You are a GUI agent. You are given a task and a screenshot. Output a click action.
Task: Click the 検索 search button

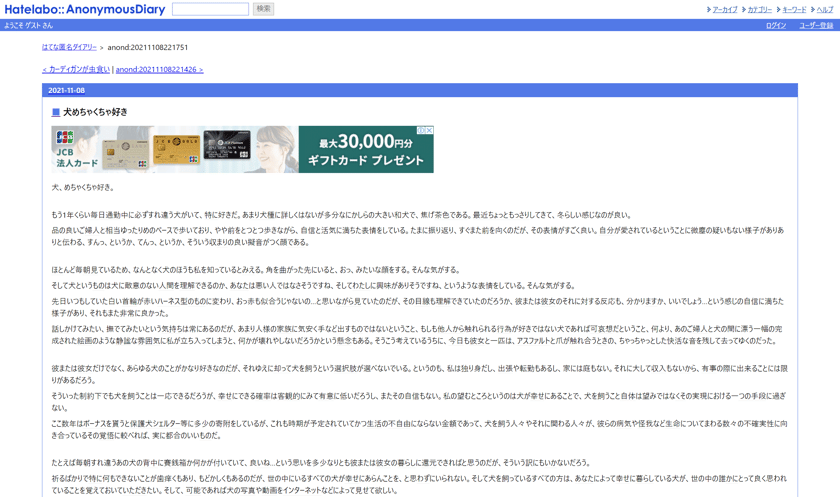(263, 9)
